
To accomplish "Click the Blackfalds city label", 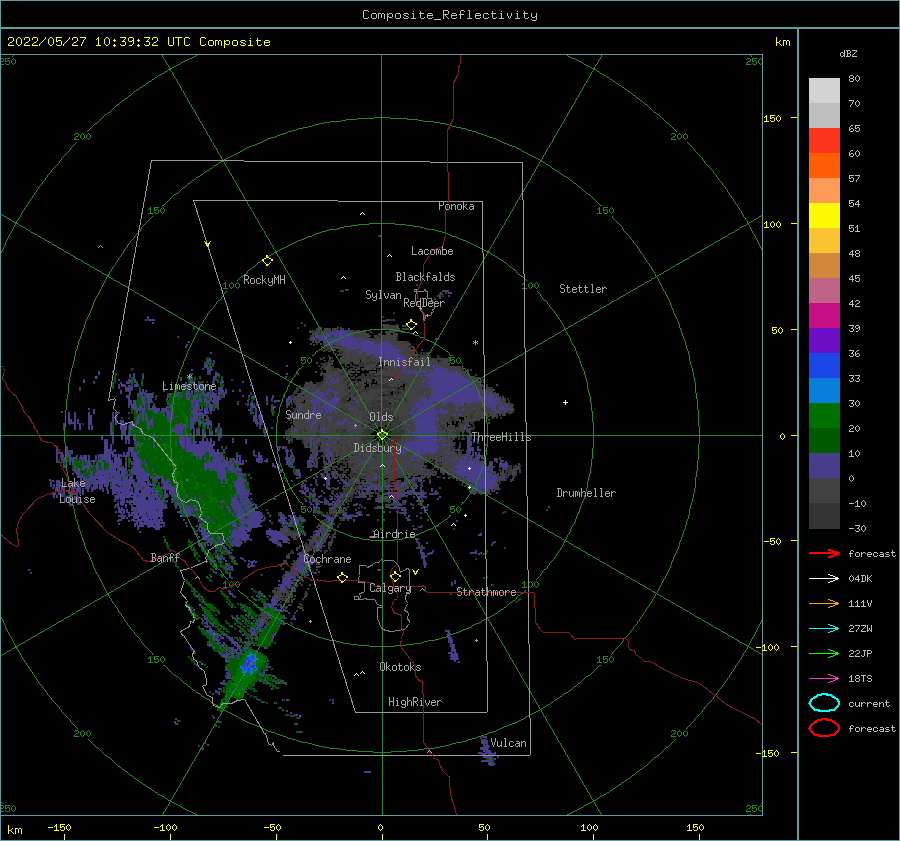I will [425, 277].
